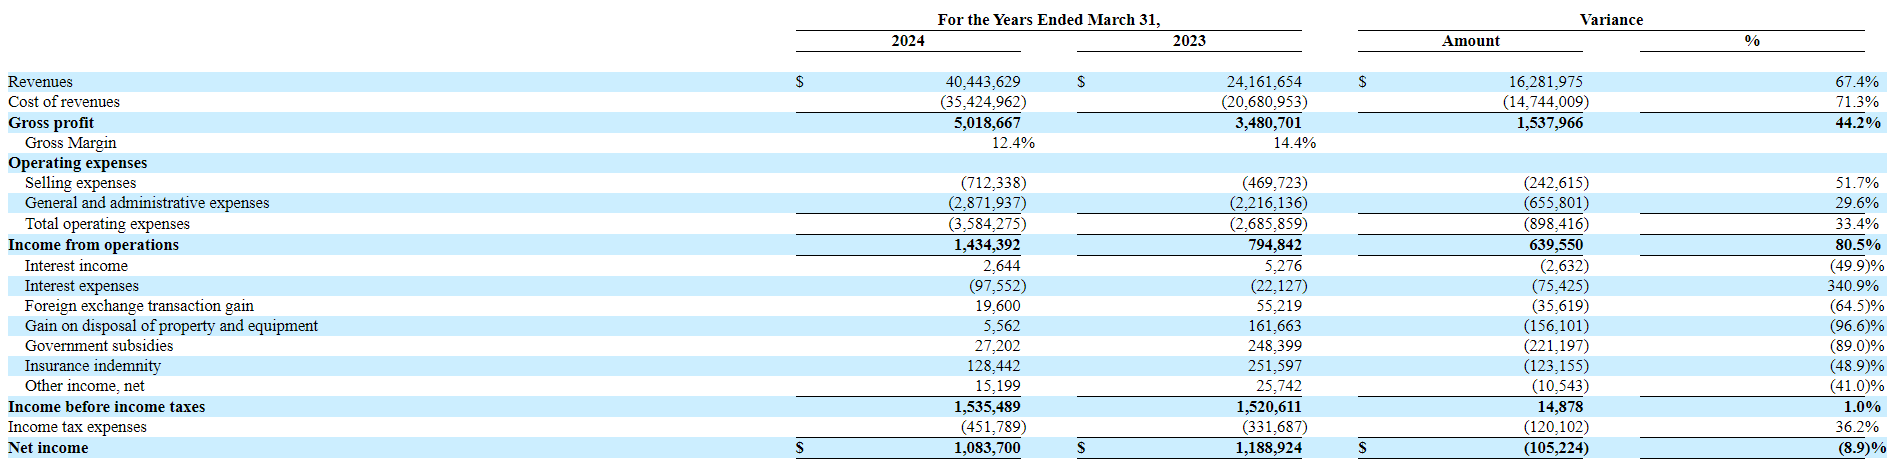Select the 2024 column header
1890x466 pixels.
pos(907,41)
